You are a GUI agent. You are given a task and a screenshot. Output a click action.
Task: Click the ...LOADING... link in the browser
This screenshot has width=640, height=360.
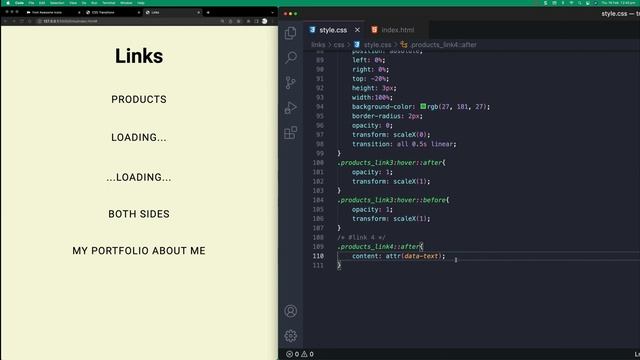[139, 177]
